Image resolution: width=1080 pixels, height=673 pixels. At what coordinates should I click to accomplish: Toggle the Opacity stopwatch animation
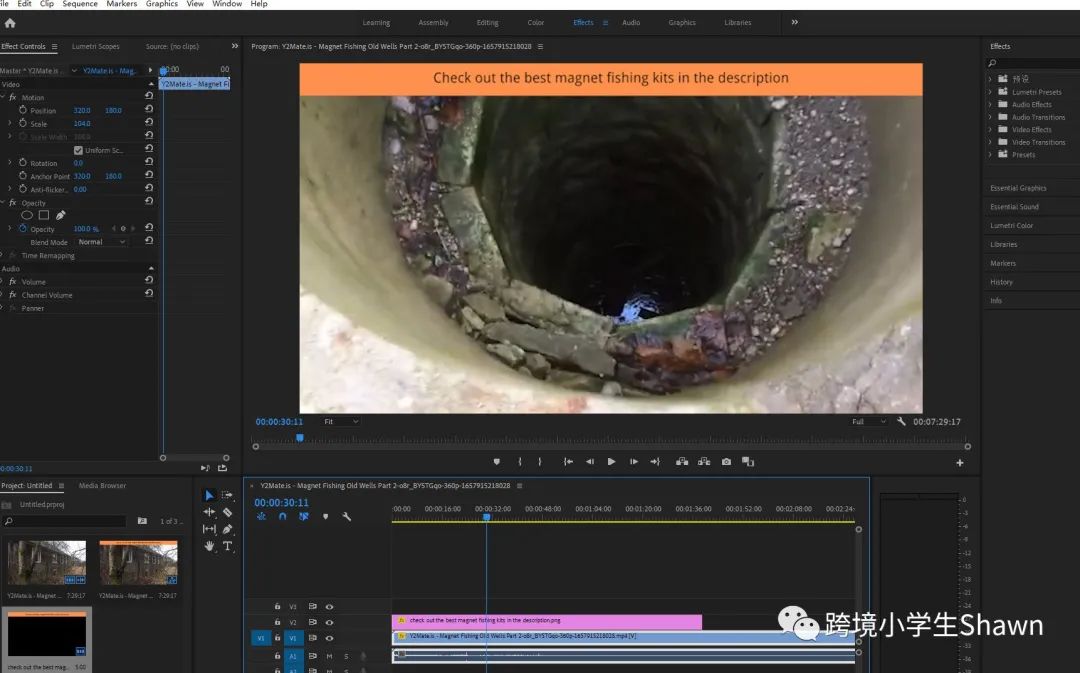(x=22, y=229)
